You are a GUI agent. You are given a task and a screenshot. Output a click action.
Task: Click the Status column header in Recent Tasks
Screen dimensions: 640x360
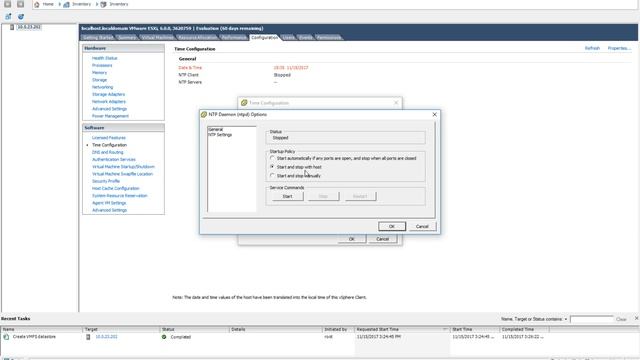point(194,329)
